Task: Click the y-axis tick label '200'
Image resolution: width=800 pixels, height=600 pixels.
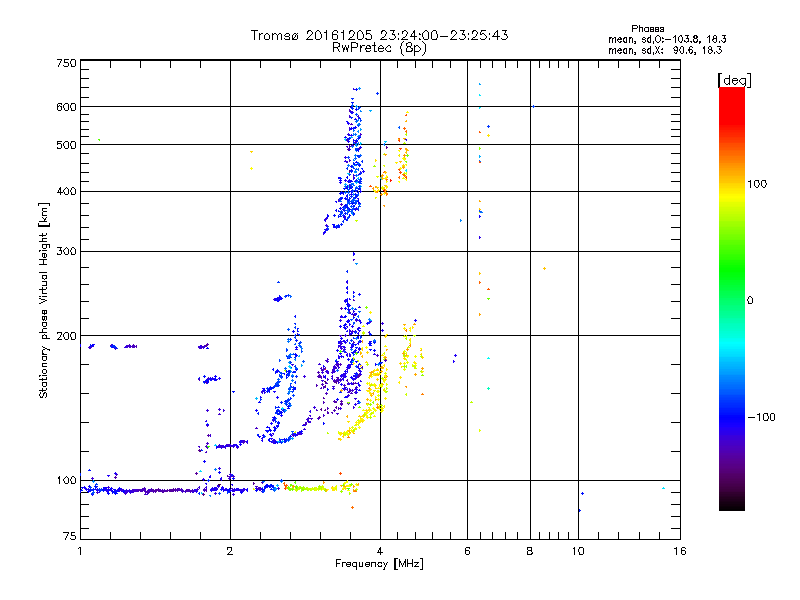Action: point(66,336)
